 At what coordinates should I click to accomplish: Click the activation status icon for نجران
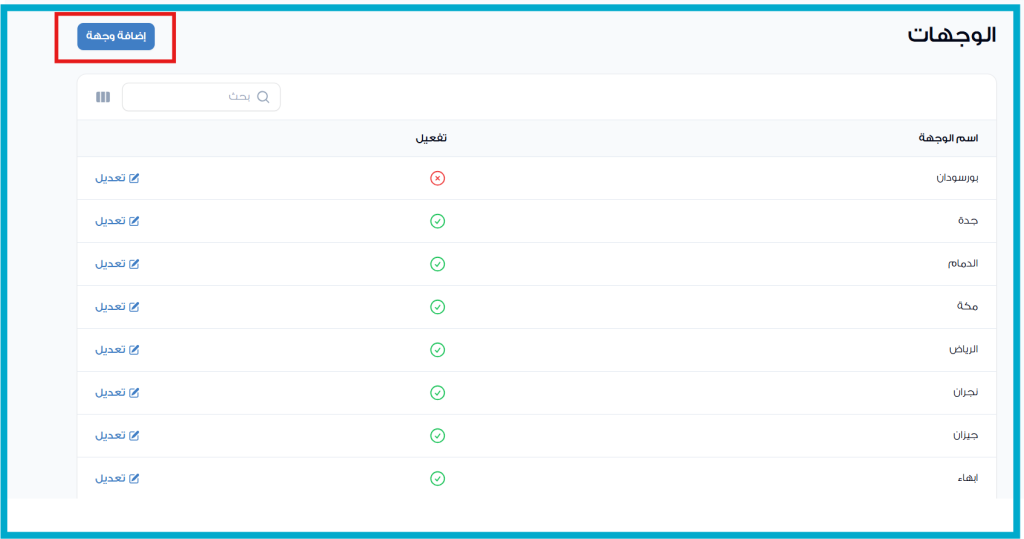437,393
